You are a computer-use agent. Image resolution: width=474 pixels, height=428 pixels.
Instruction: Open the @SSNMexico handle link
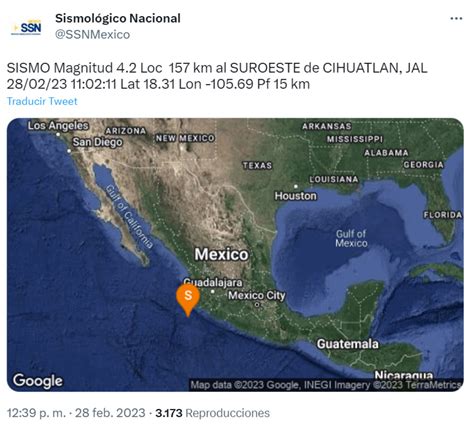(92, 34)
